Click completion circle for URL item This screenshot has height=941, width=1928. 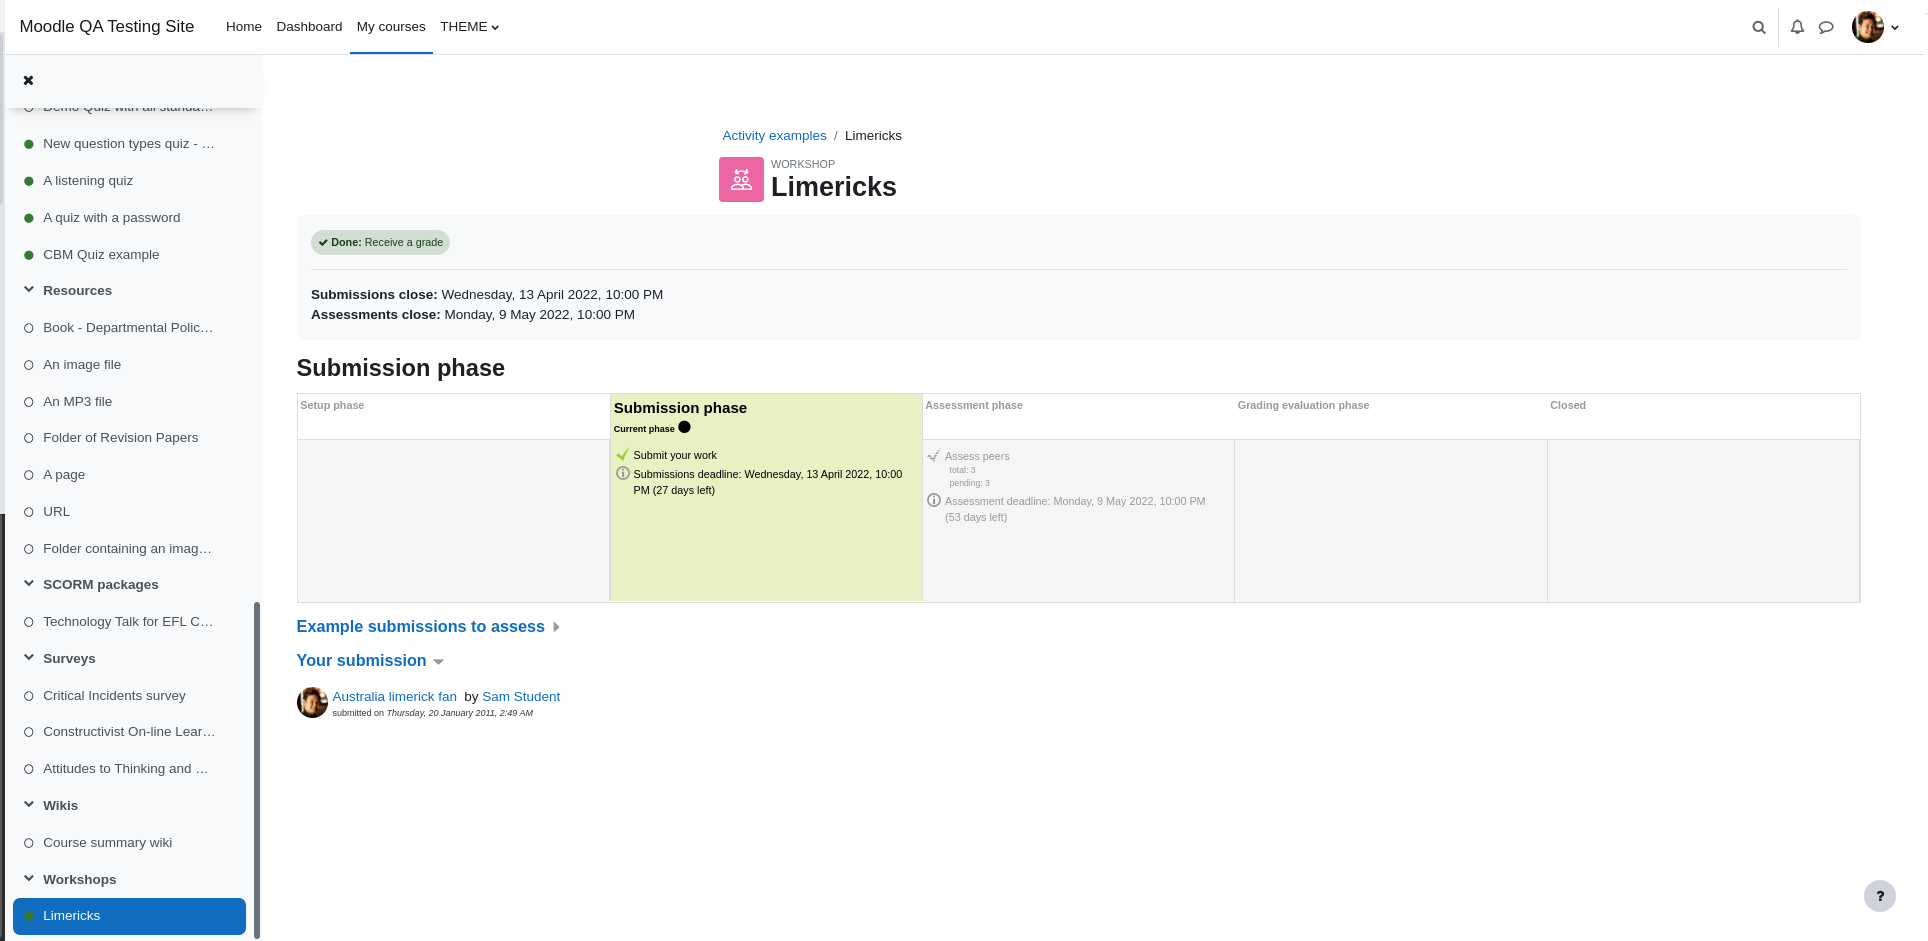click(29, 512)
